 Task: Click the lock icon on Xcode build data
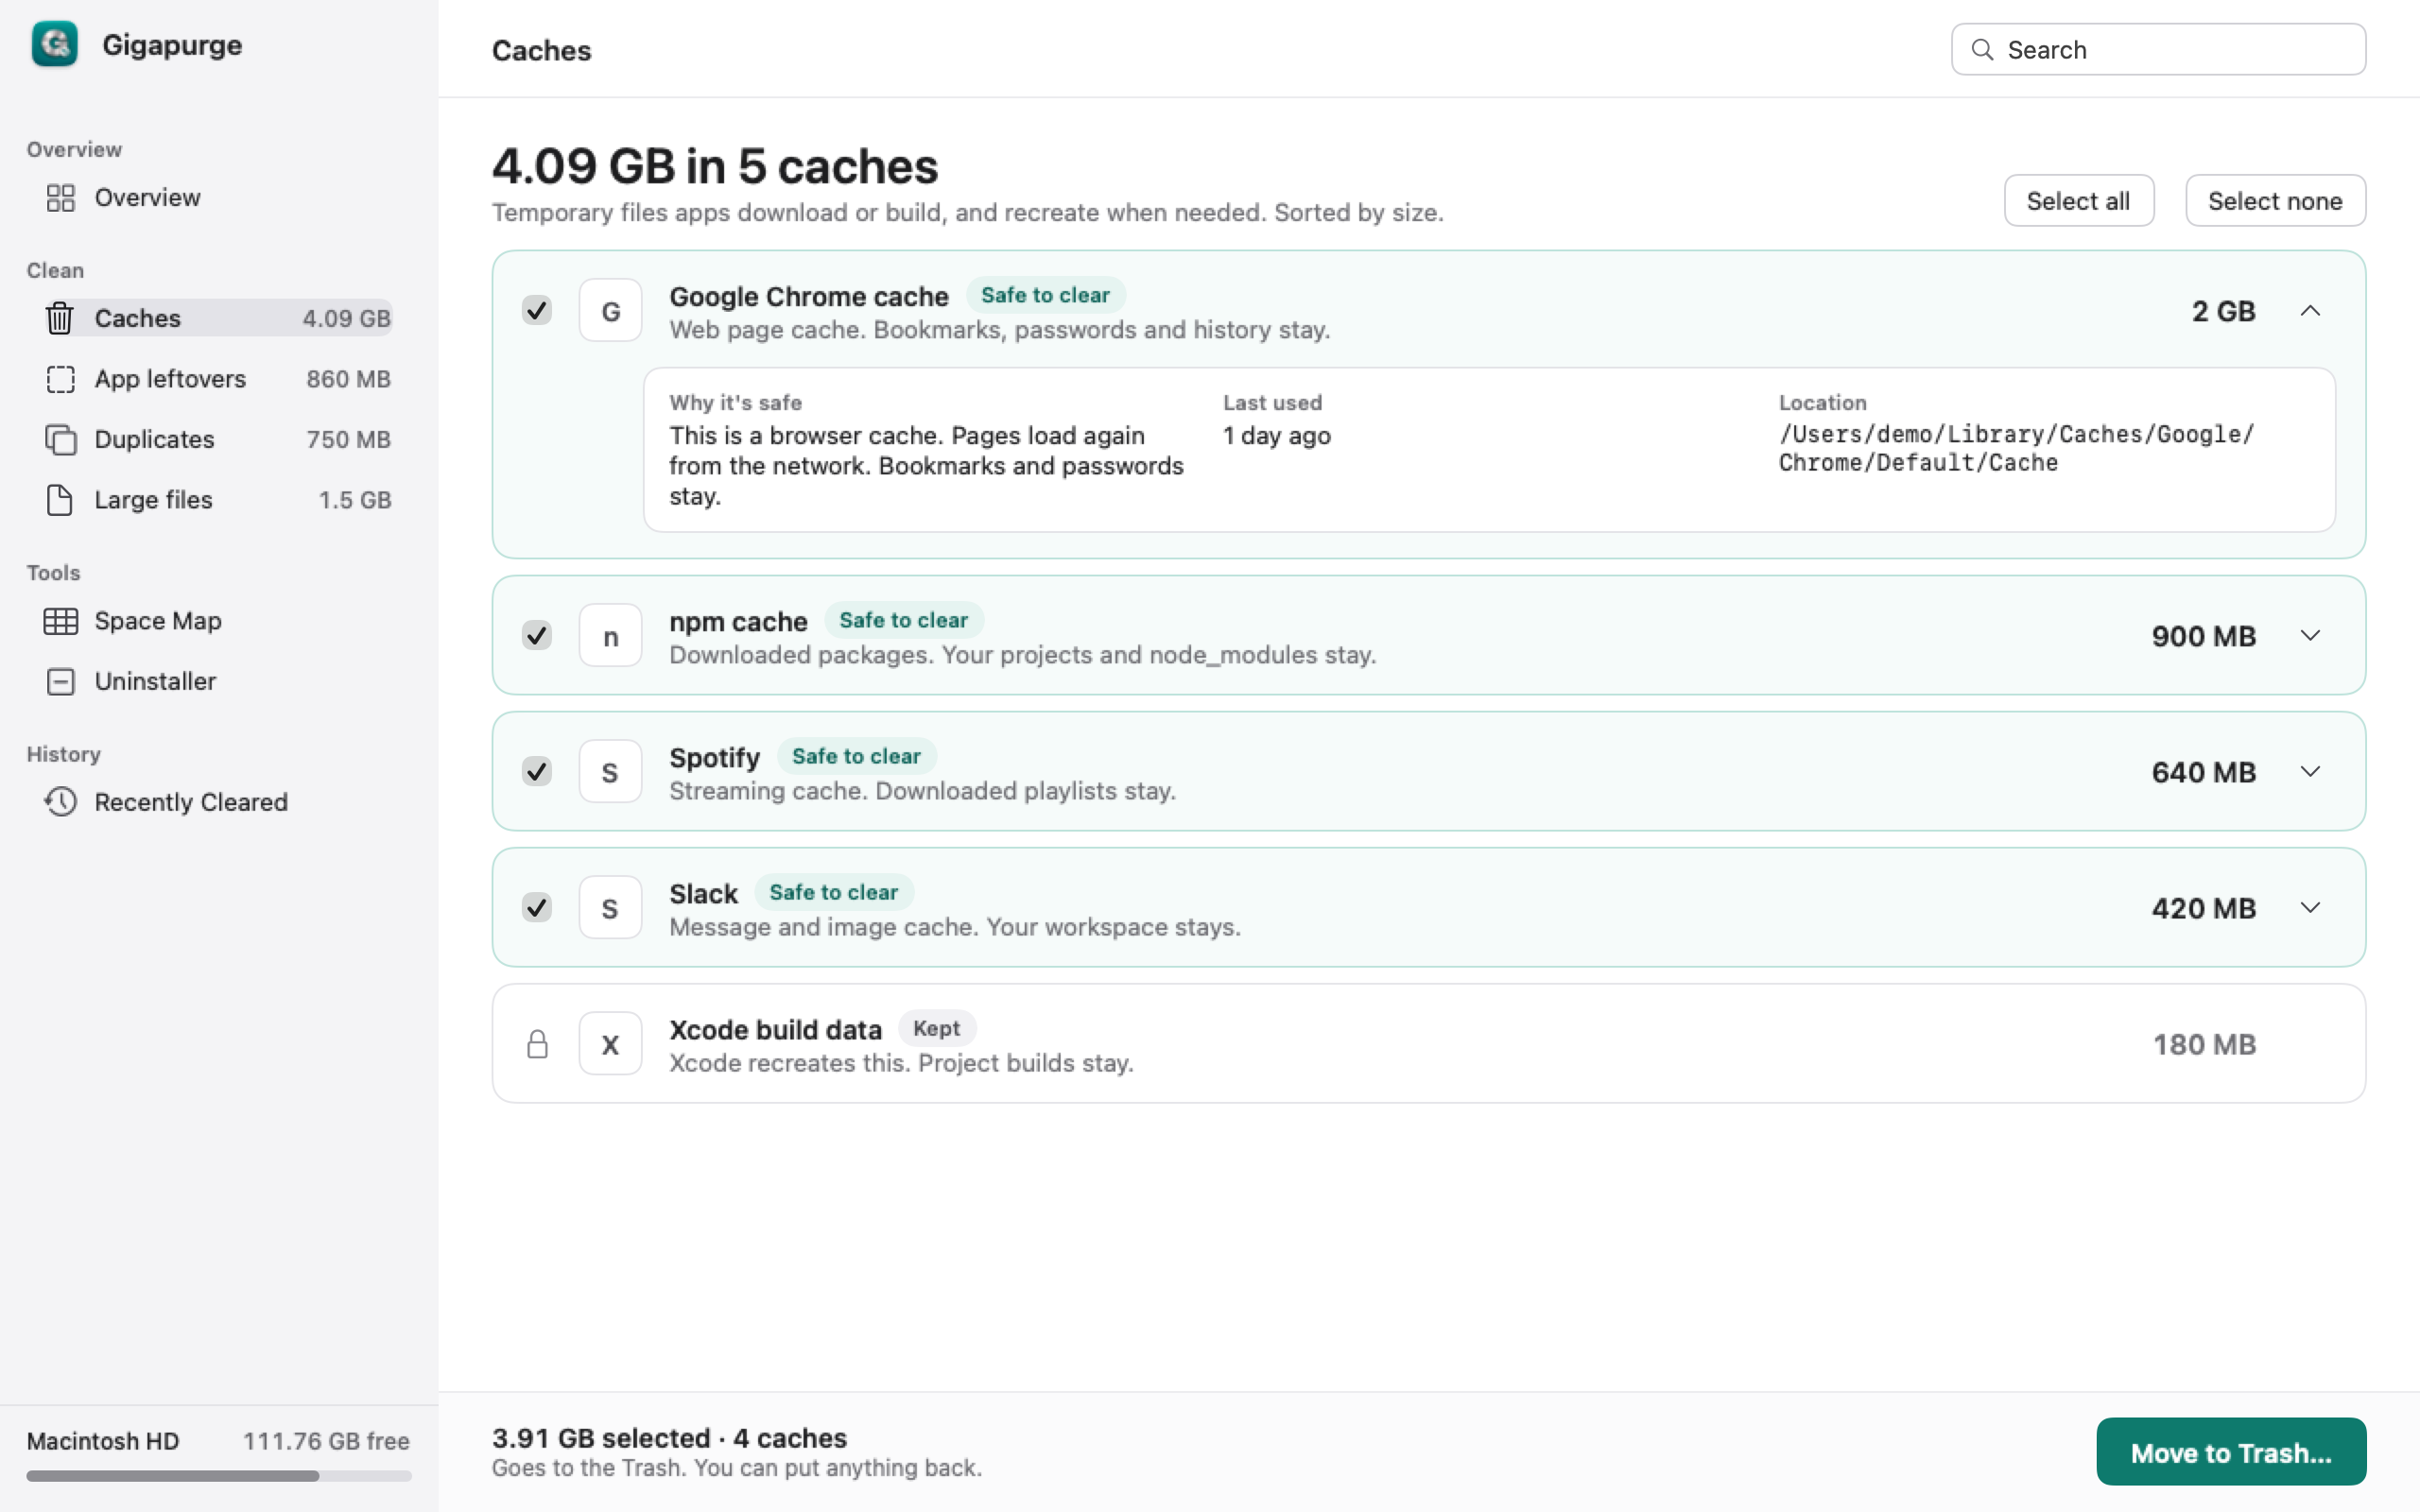click(x=537, y=1044)
